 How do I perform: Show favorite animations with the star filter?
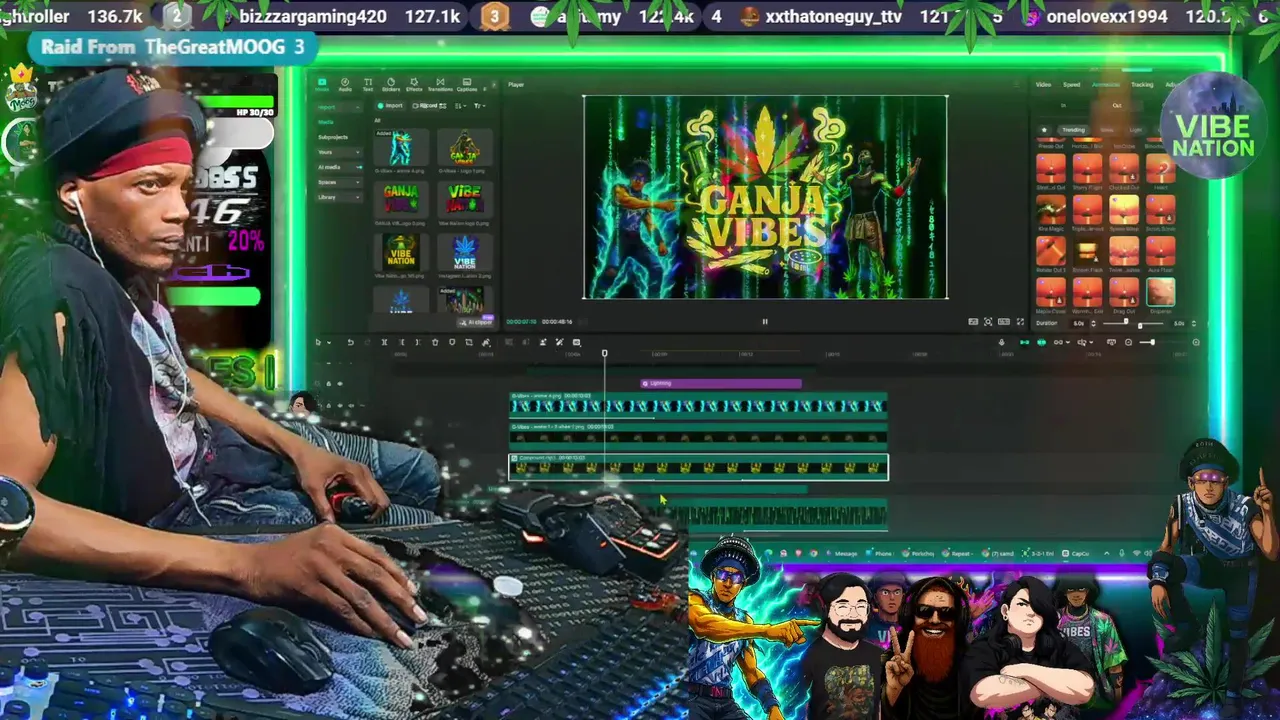tap(1044, 130)
